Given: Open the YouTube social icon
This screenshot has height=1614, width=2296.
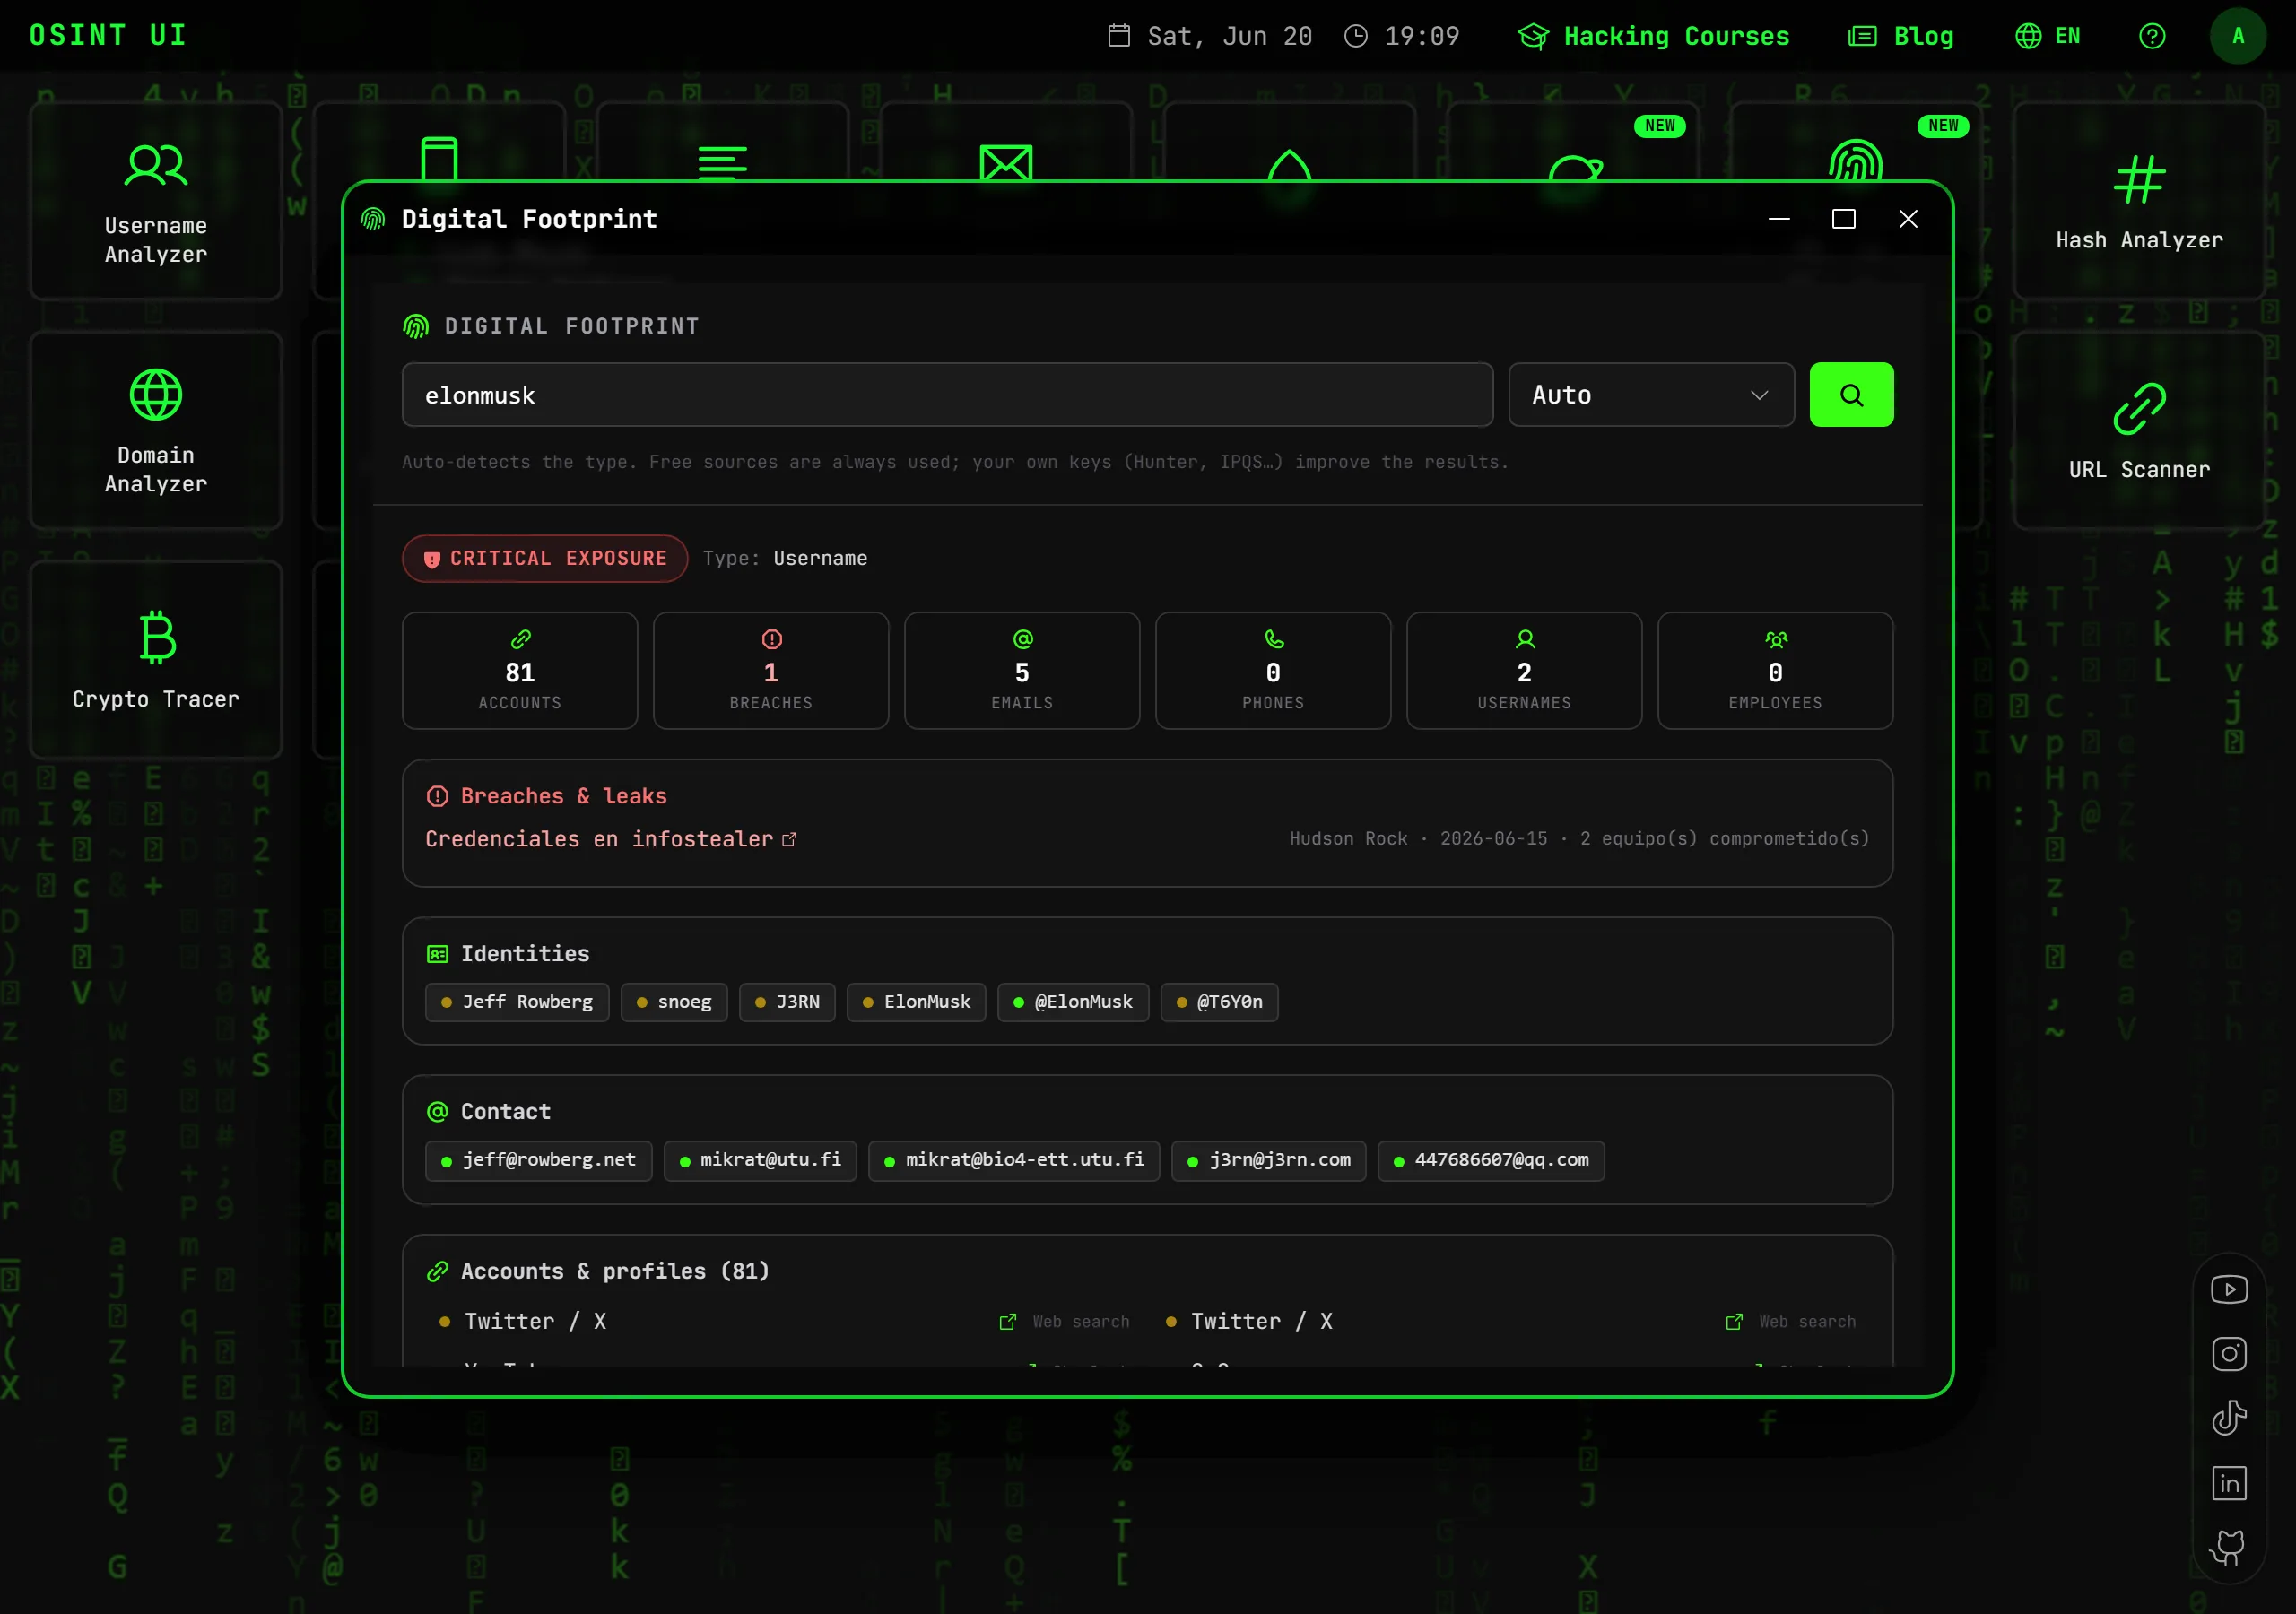Looking at the screenshot, I should tap(2229, 1289).
